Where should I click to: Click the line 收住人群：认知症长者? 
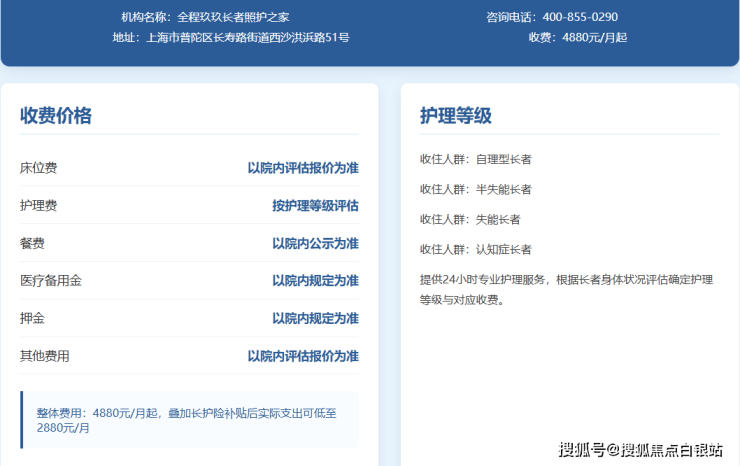click(476, 250)
